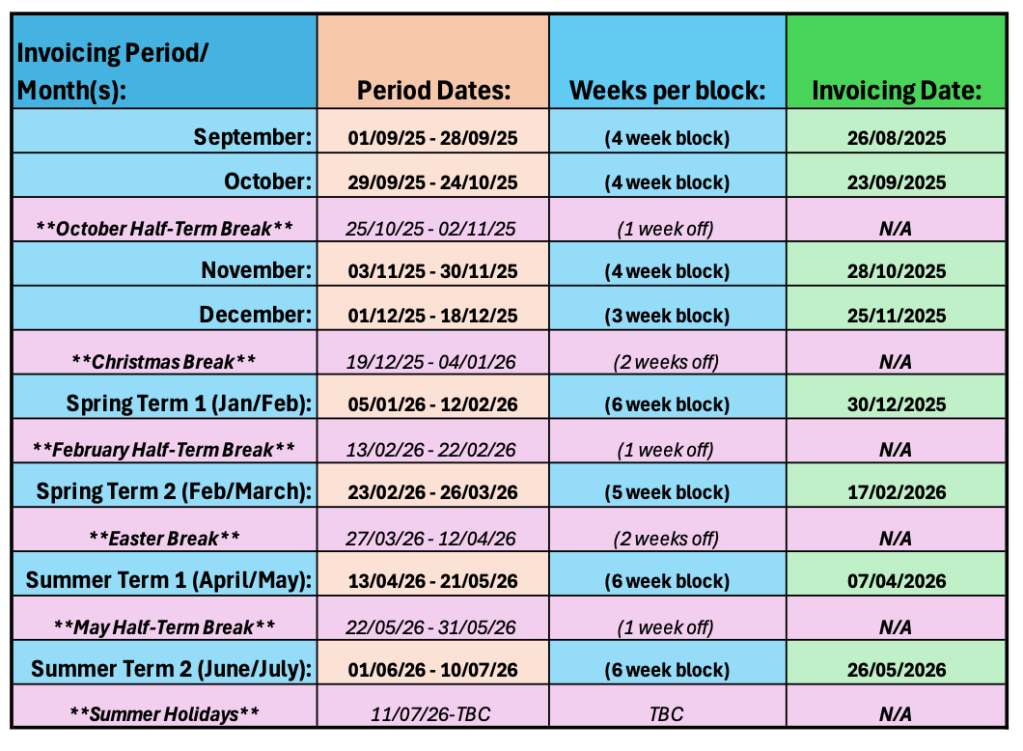Select the "Easter Break" row label

click(x=164, y=538)
